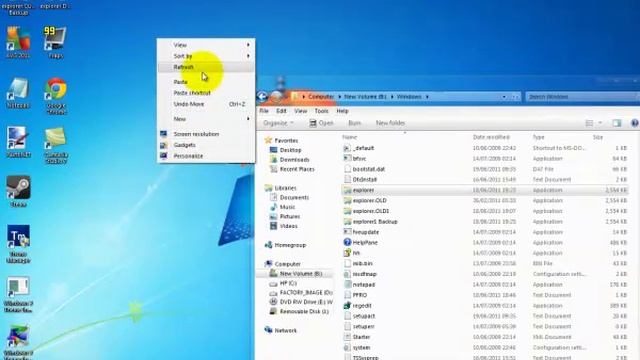The width and height of the screenshot is (640, 360).
Task: Open the view options dropdown arrow
Action: point(600,123)
